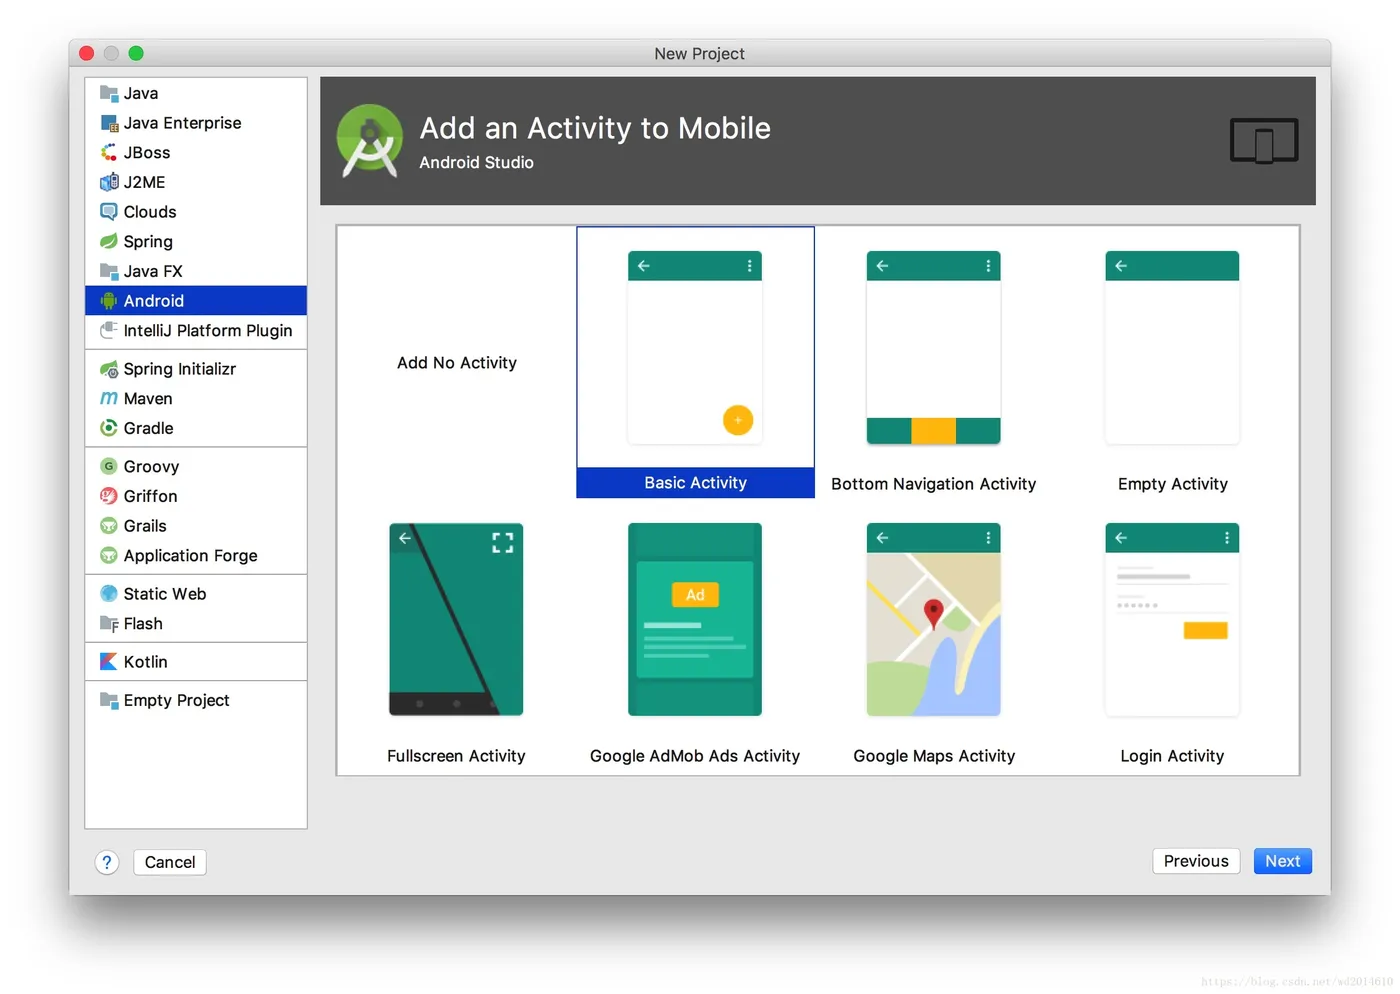Click the Google Maps Activity label
Viewport: 1400px width, 994px height.
934,756
